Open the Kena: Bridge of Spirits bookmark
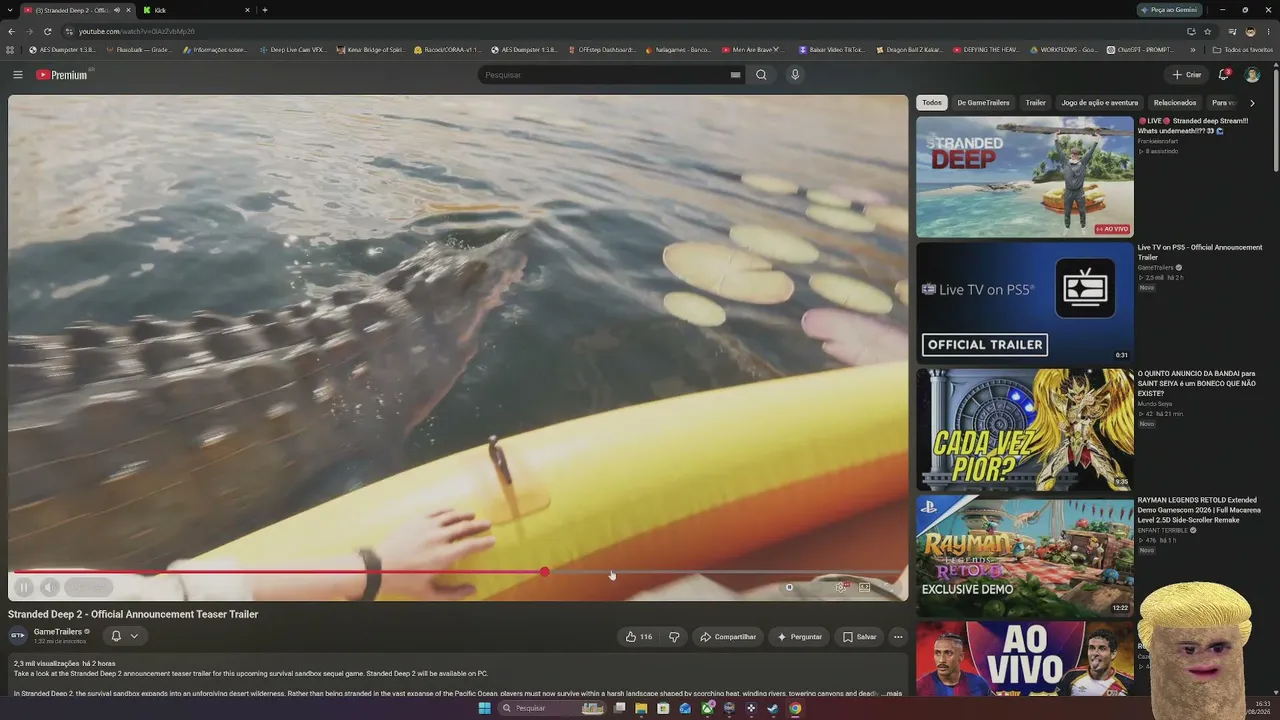1280x720 pixels. pyautogui.click(x=370, y=49)
